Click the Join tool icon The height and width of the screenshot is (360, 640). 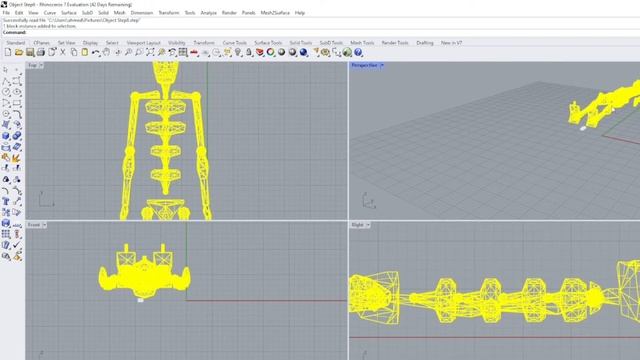6,158
